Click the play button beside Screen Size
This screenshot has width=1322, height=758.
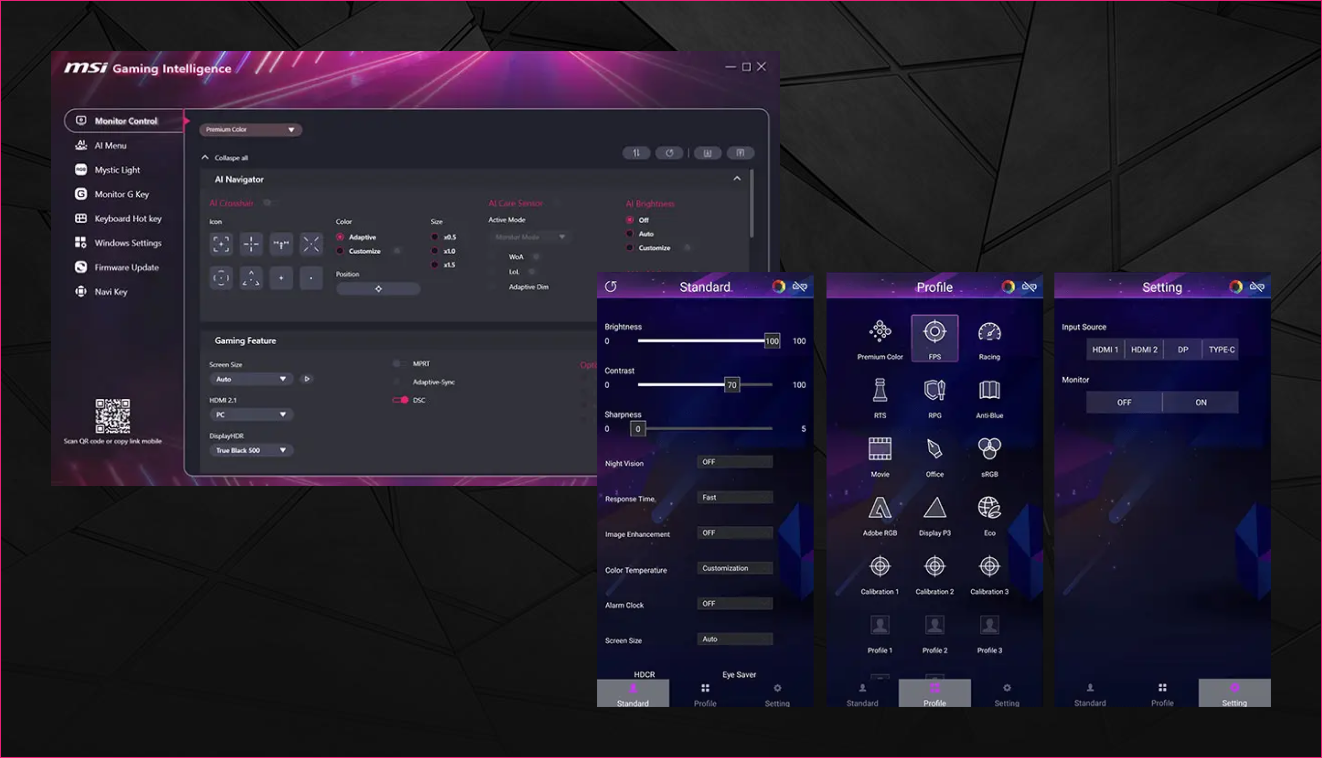[307, 379]
